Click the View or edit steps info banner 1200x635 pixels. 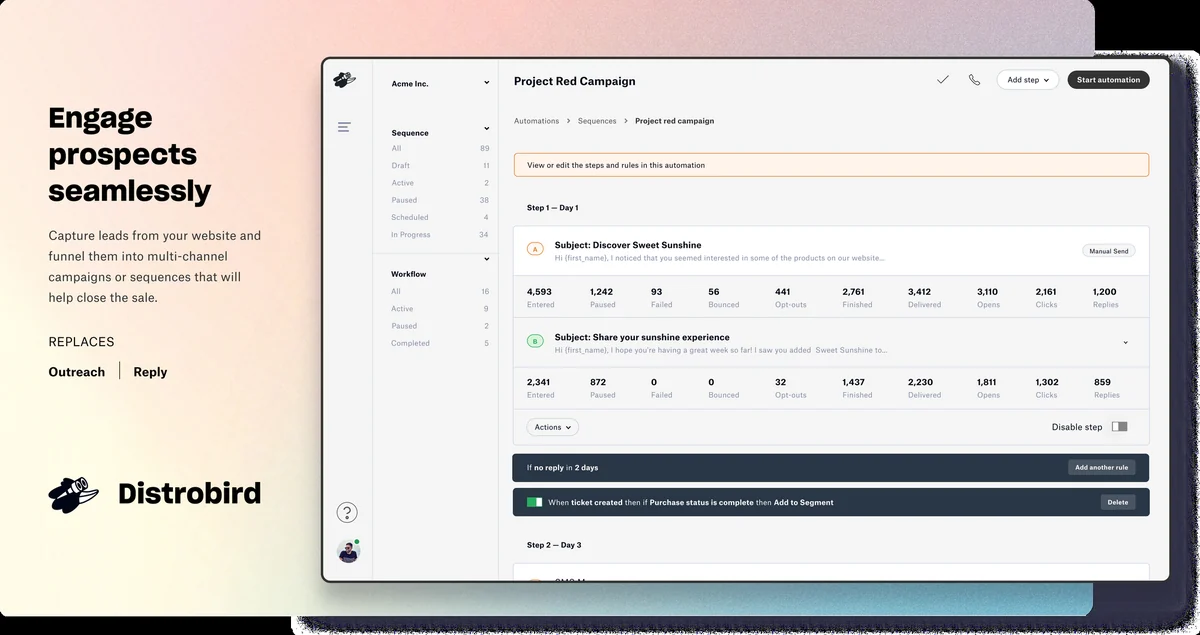click(x=831, y=165)
